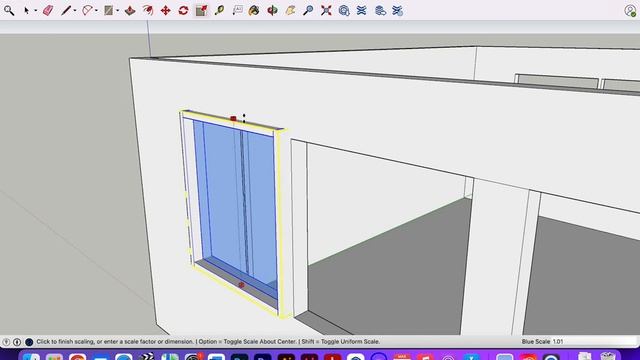
Task: Pick the Arc drawing tool
Action: 87,11
